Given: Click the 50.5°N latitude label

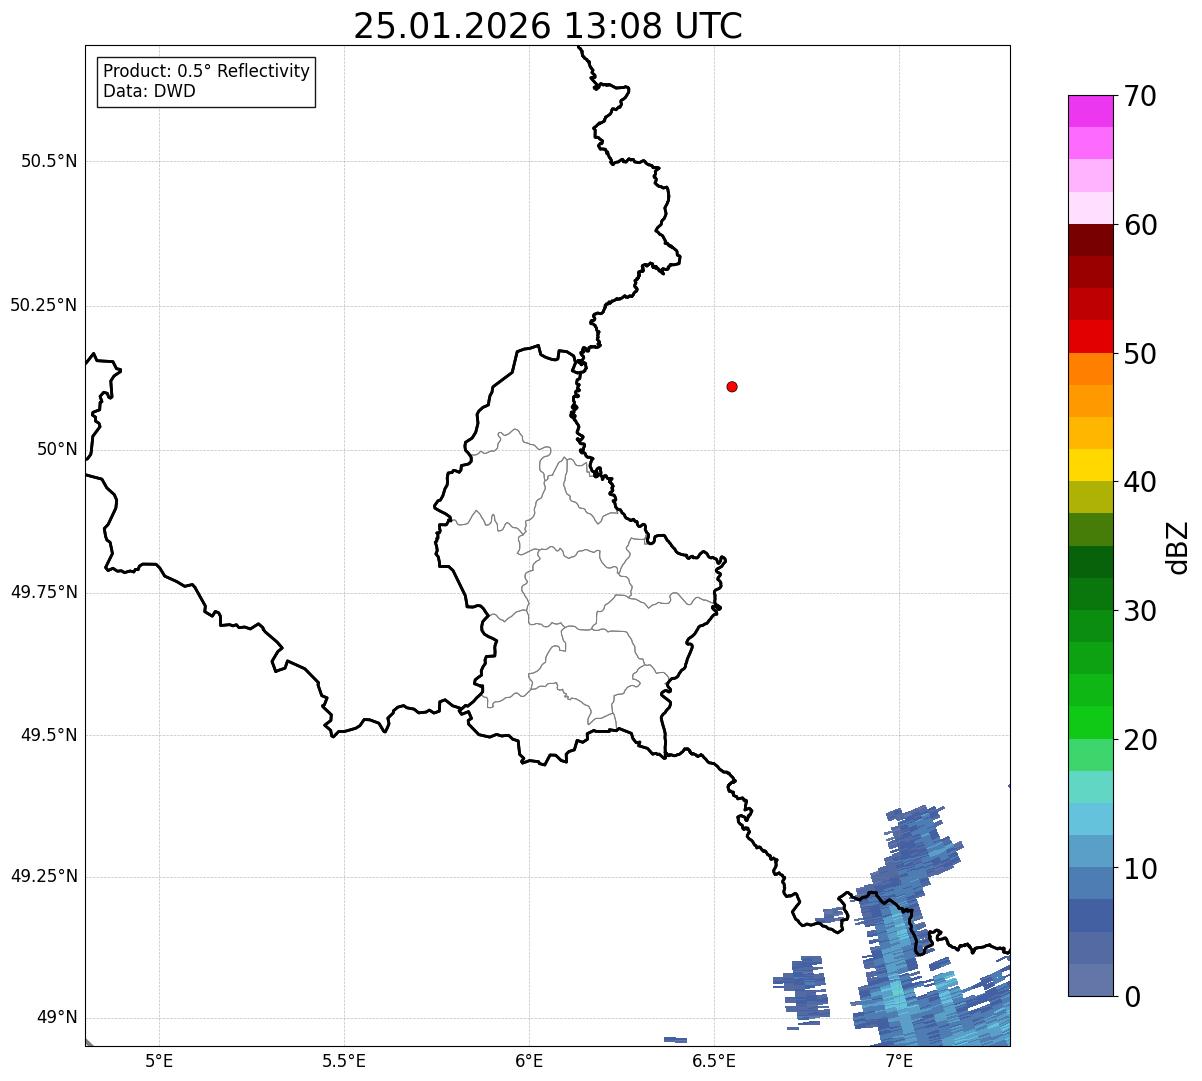Looking at the screenshot, I should click(x=49, y=161).
